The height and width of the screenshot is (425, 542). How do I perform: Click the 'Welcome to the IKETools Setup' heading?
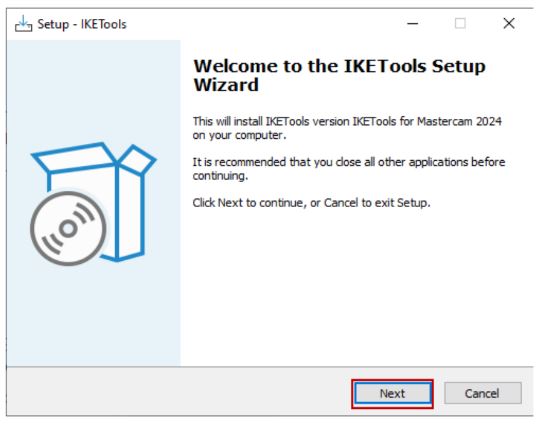pyautogui.click(x=339, y=66)
